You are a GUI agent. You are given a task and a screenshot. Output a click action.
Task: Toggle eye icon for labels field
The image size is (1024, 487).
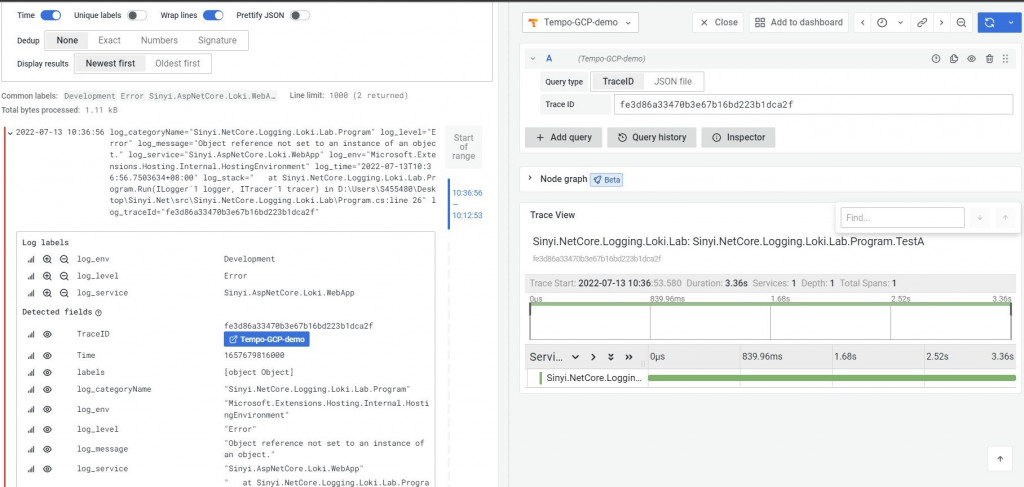pos(47,373)
